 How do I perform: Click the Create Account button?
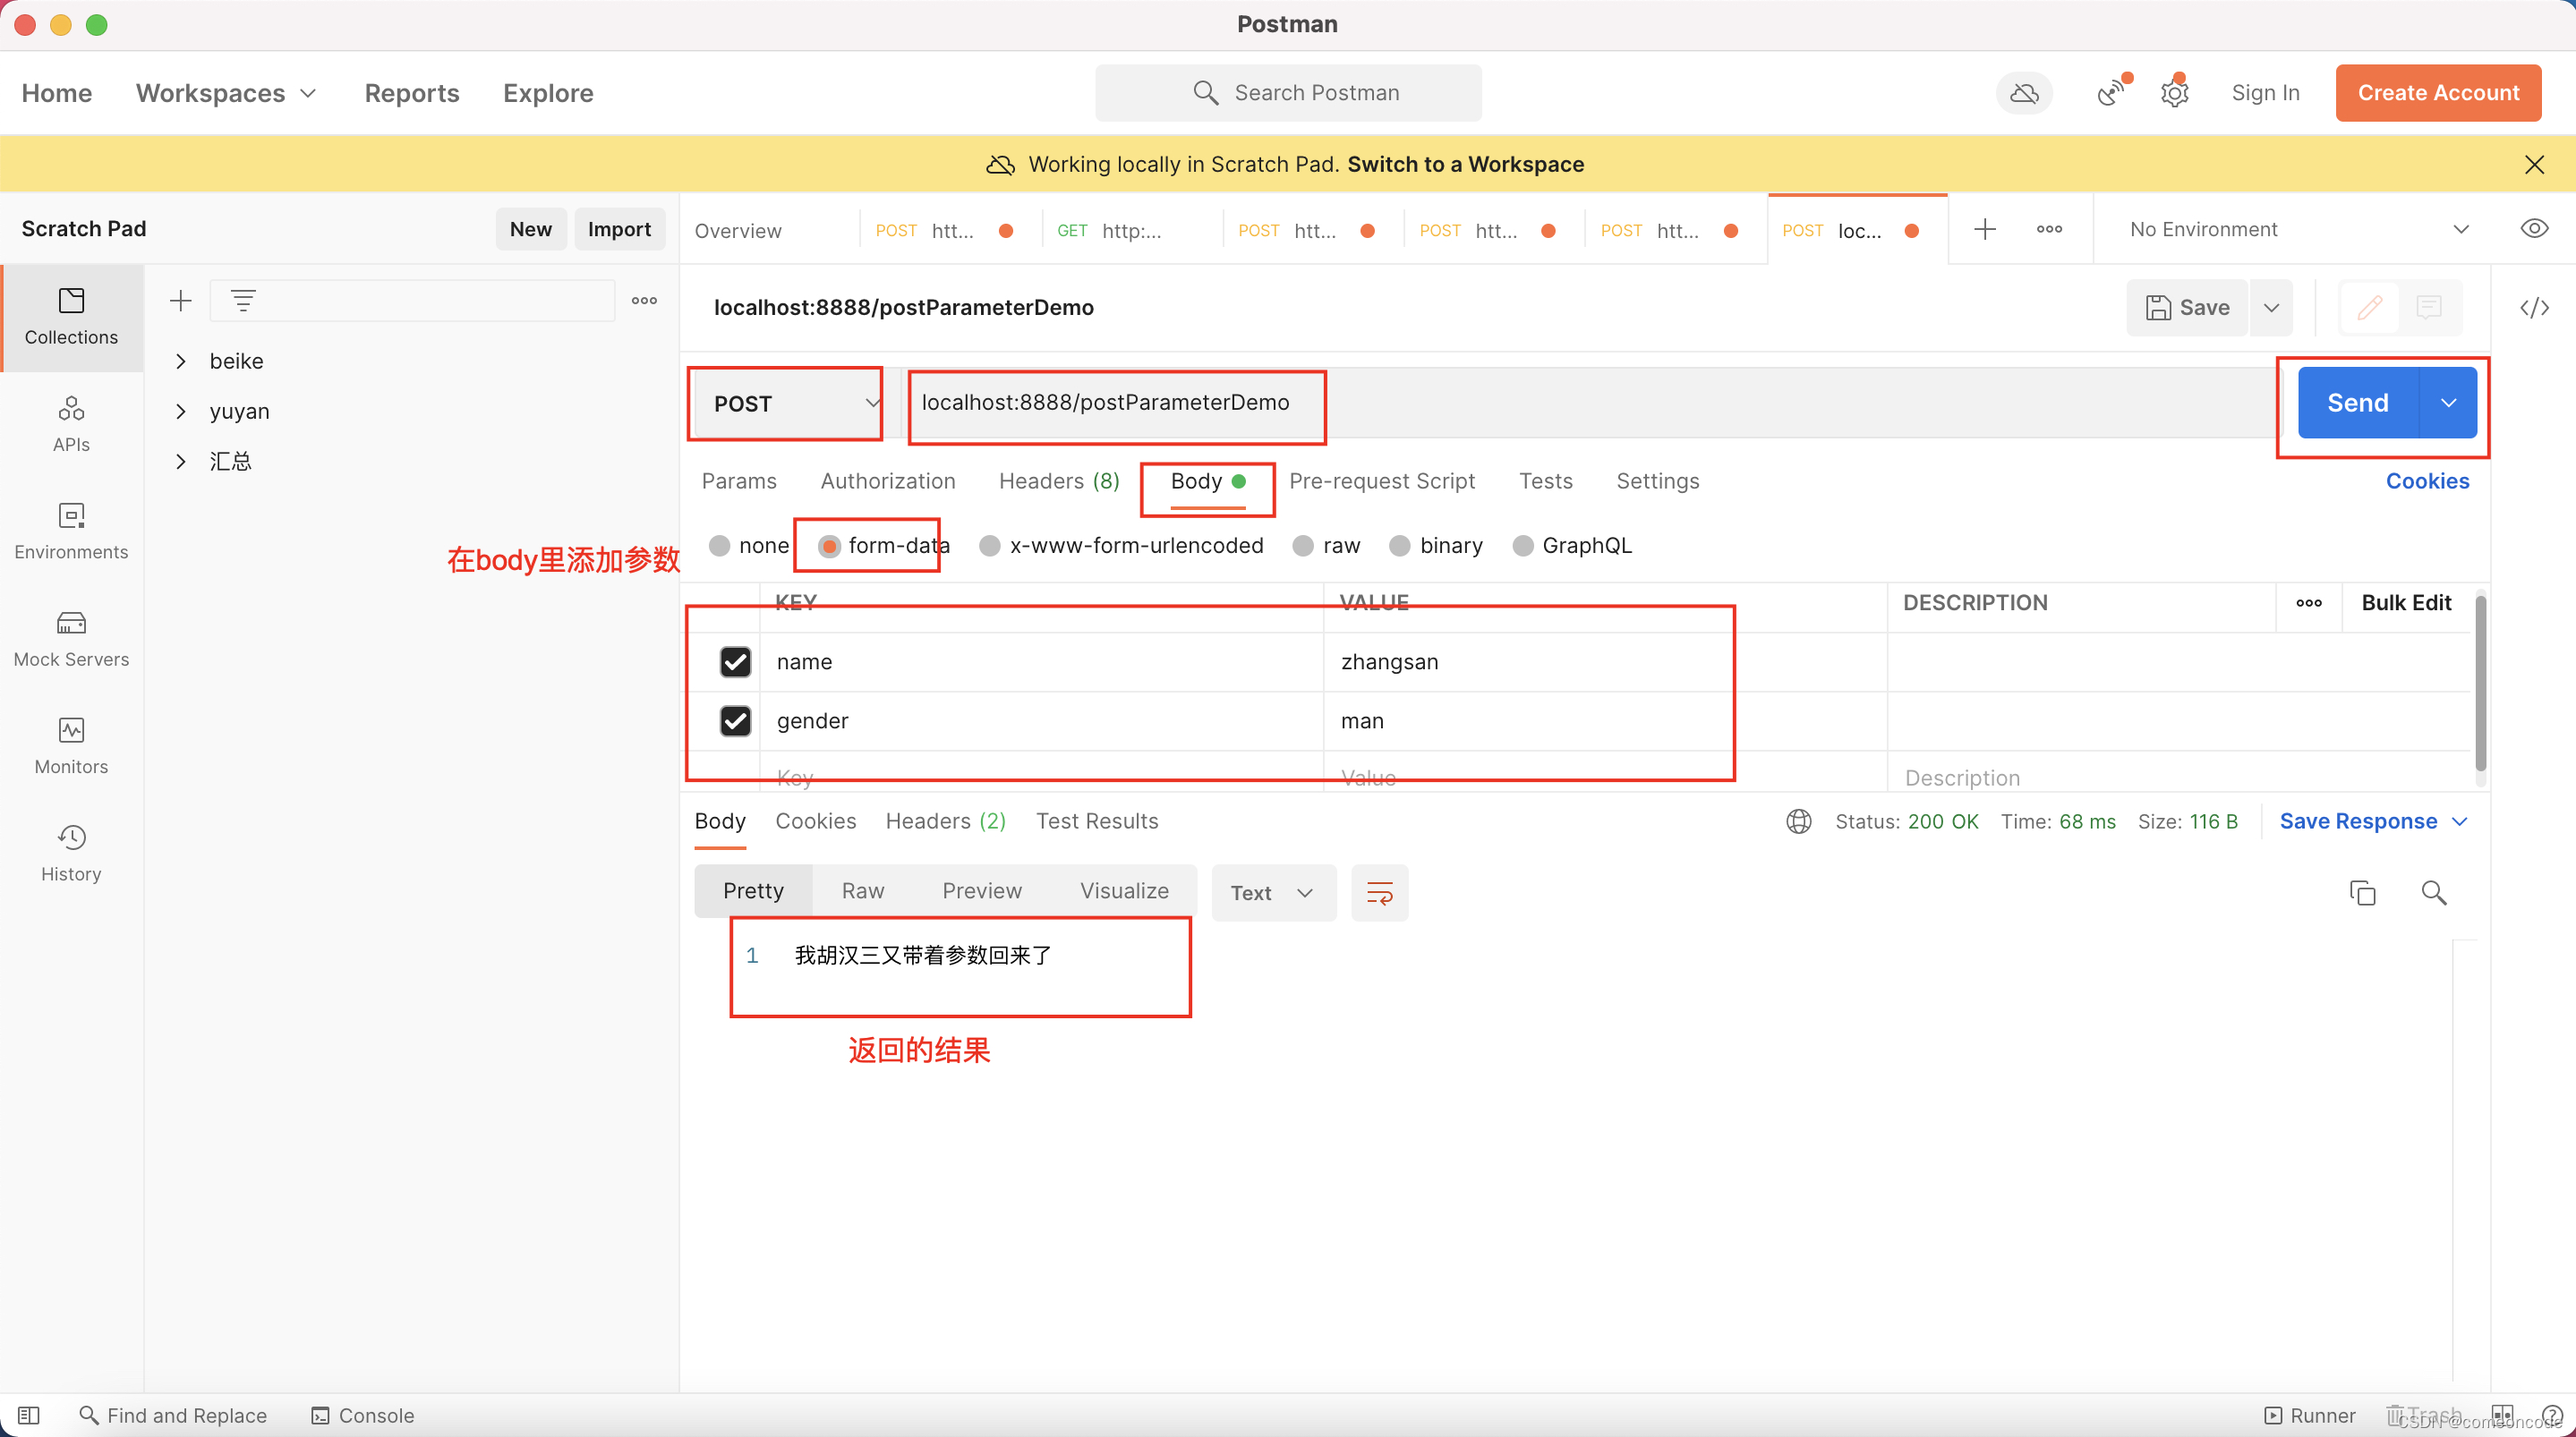[2438, 93]
